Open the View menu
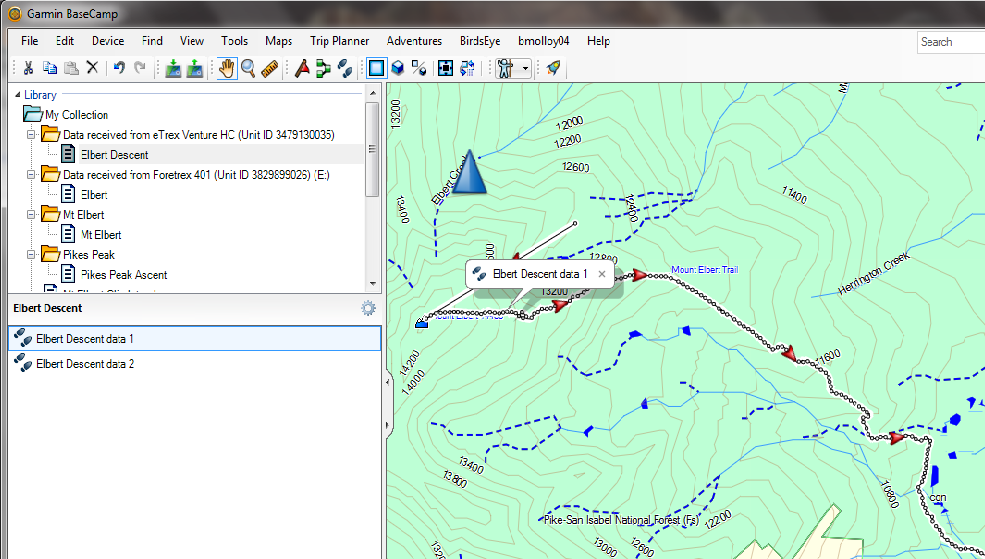Viewport: 985px width, 559px height. [192, 41]
